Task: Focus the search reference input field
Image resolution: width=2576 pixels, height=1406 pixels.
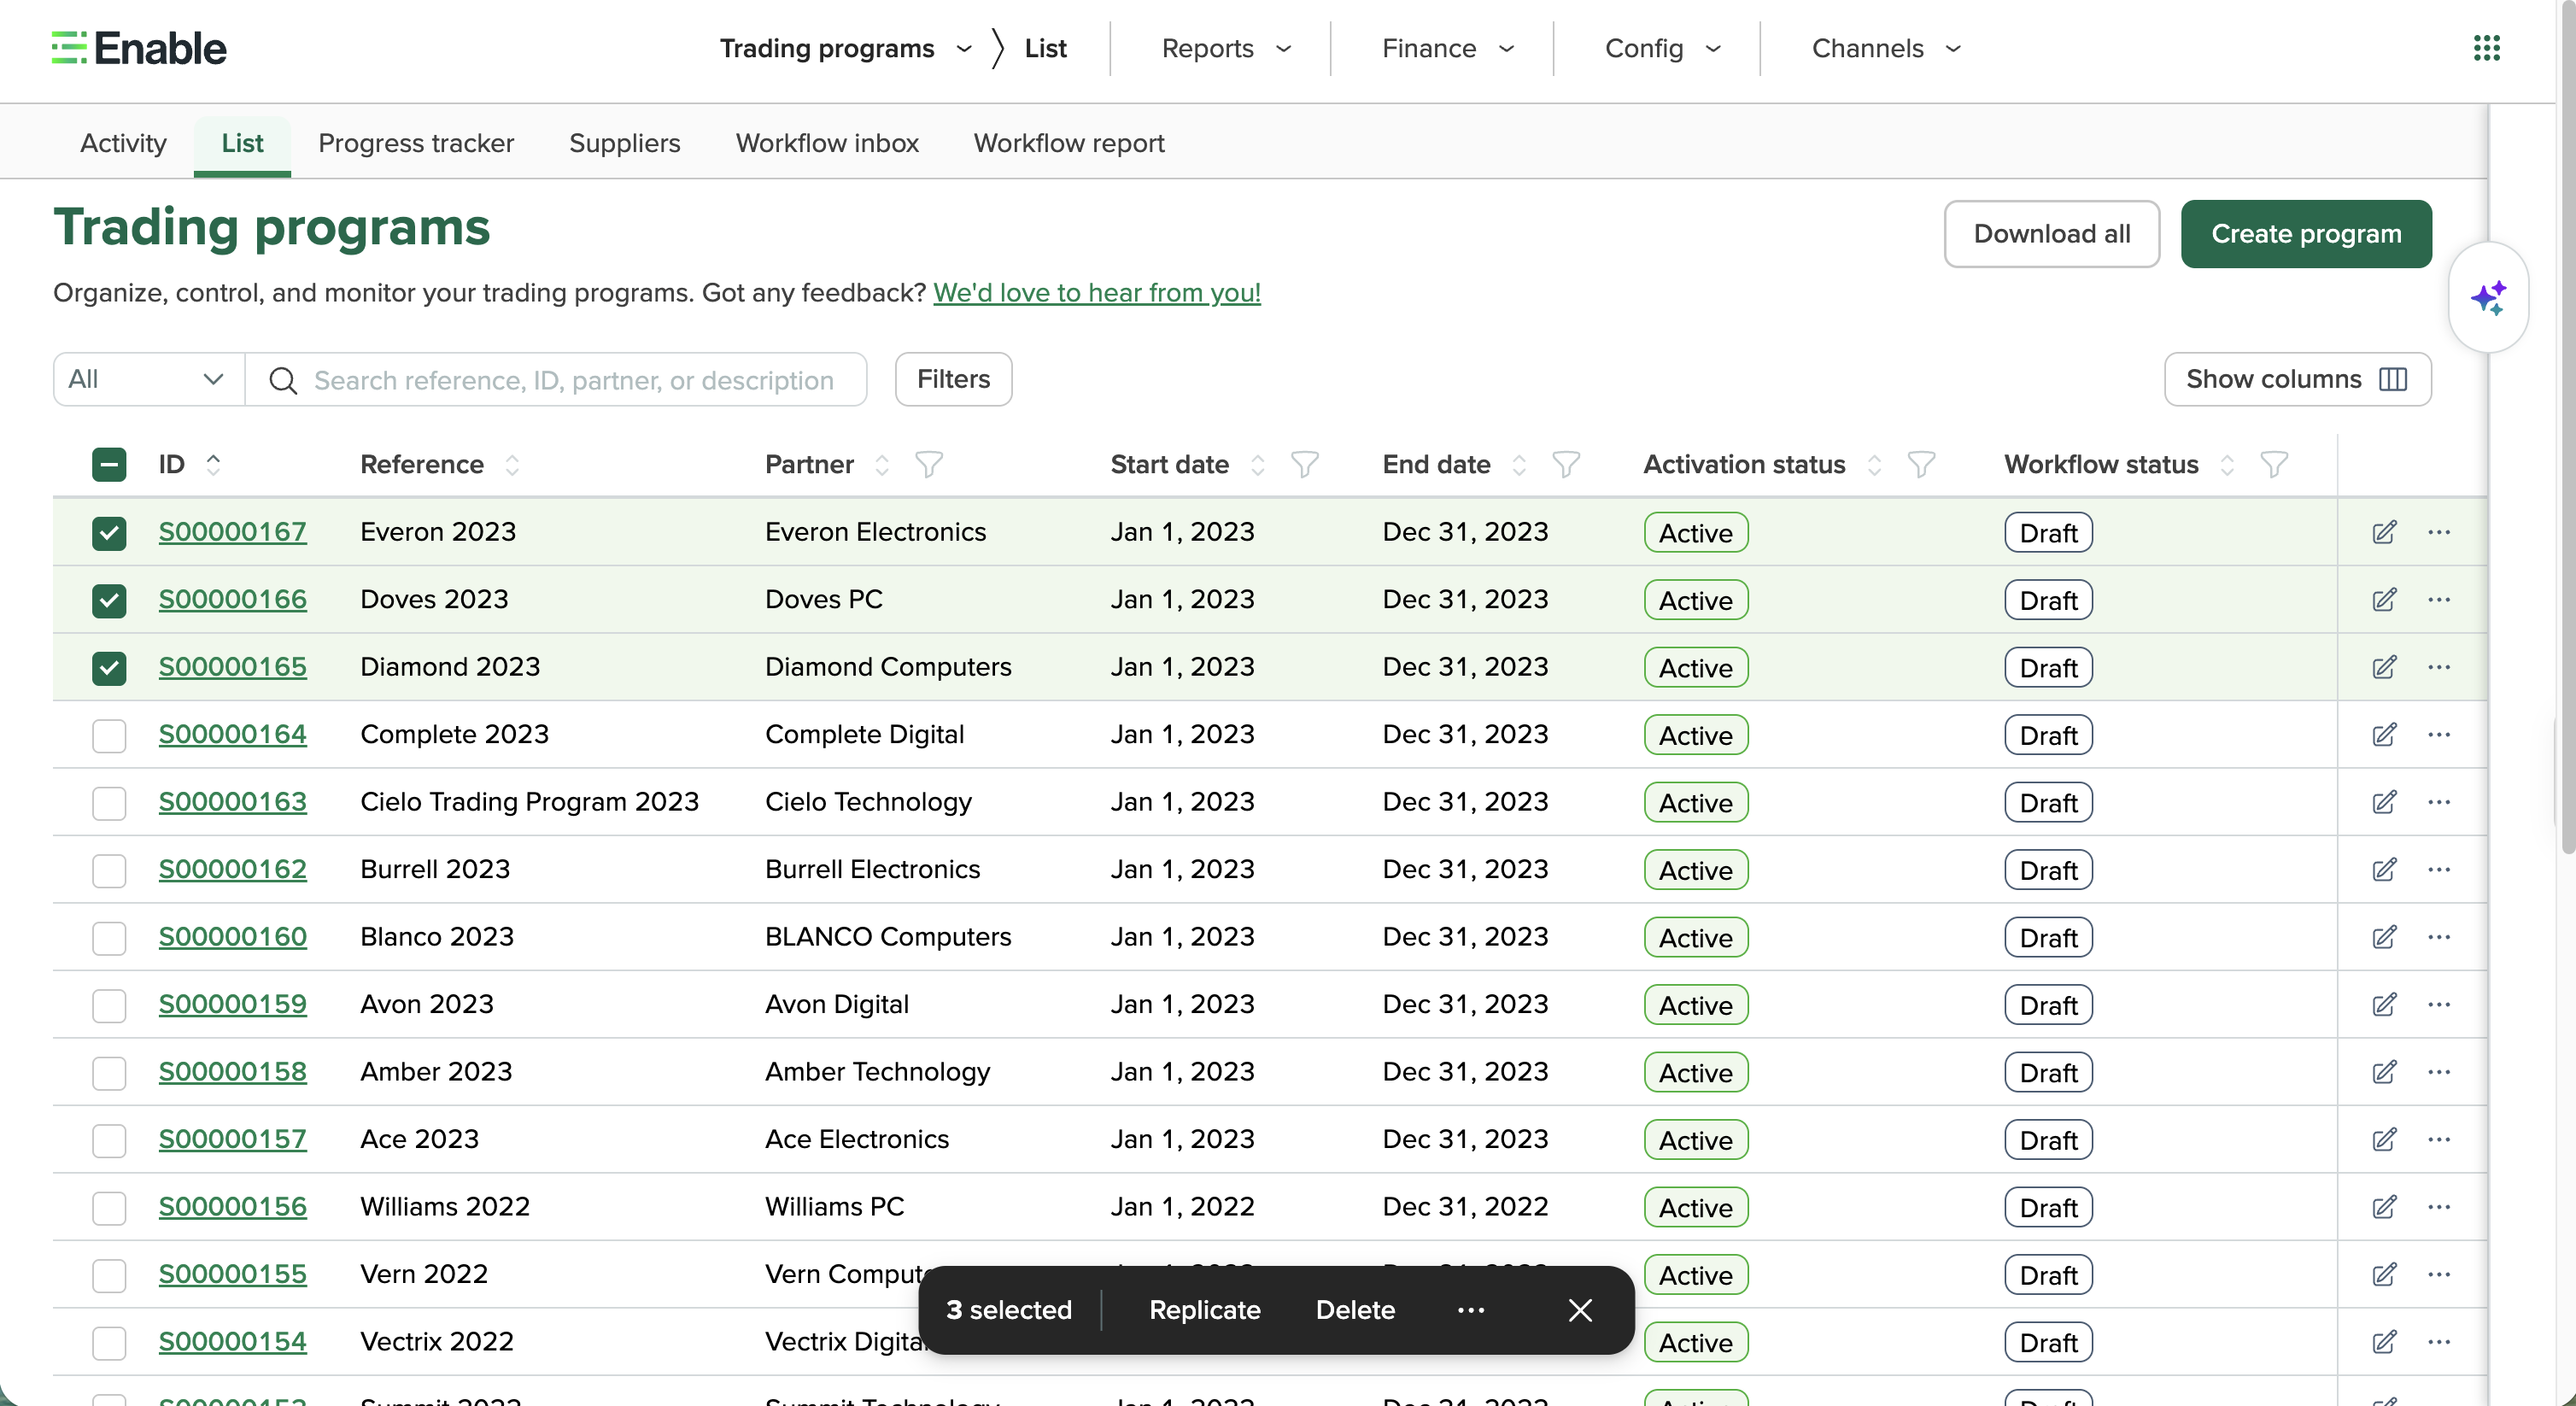Action: tap(556, 379)
